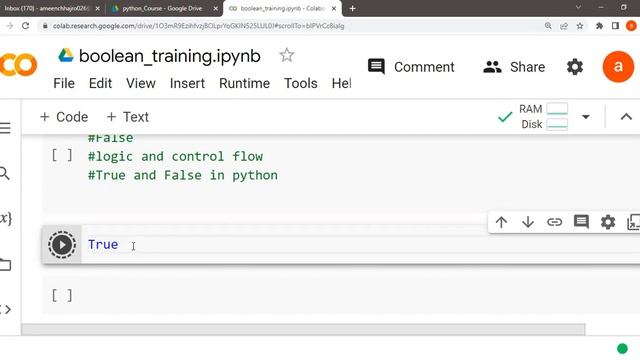Mirror cell in tab icon

[x=633, y=222]
